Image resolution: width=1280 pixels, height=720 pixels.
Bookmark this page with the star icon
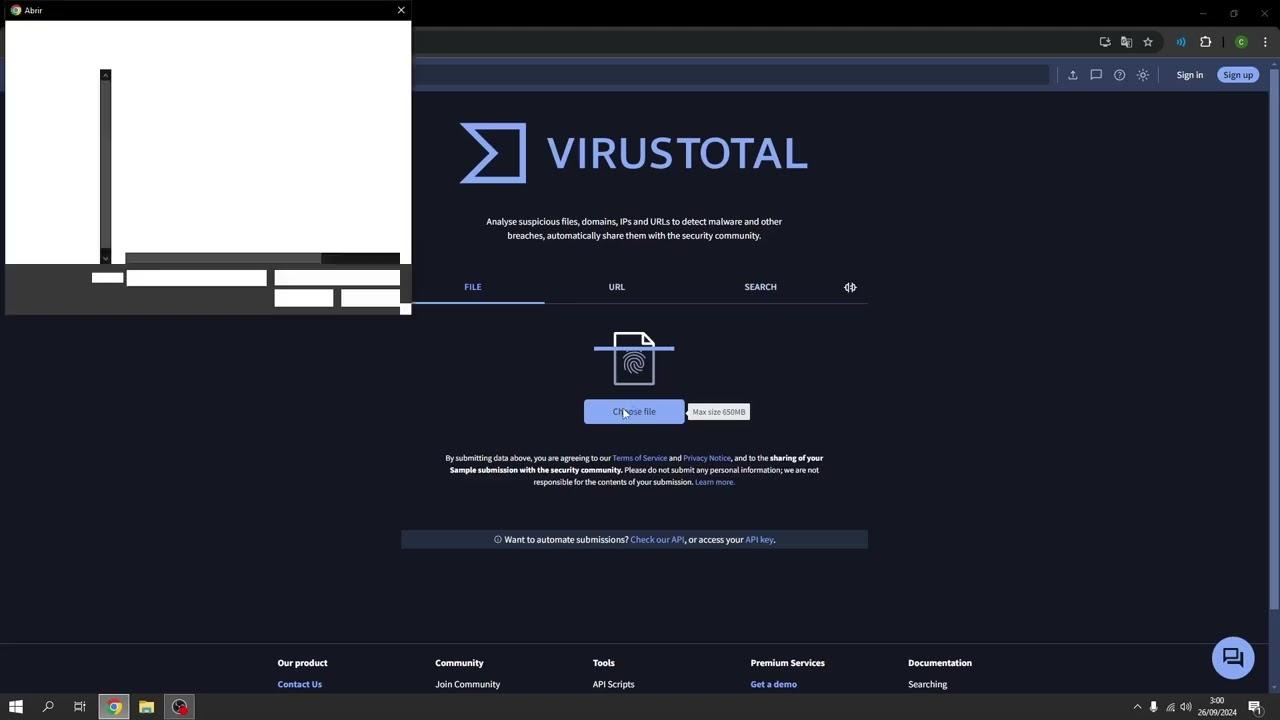(x=1148, y=42)
